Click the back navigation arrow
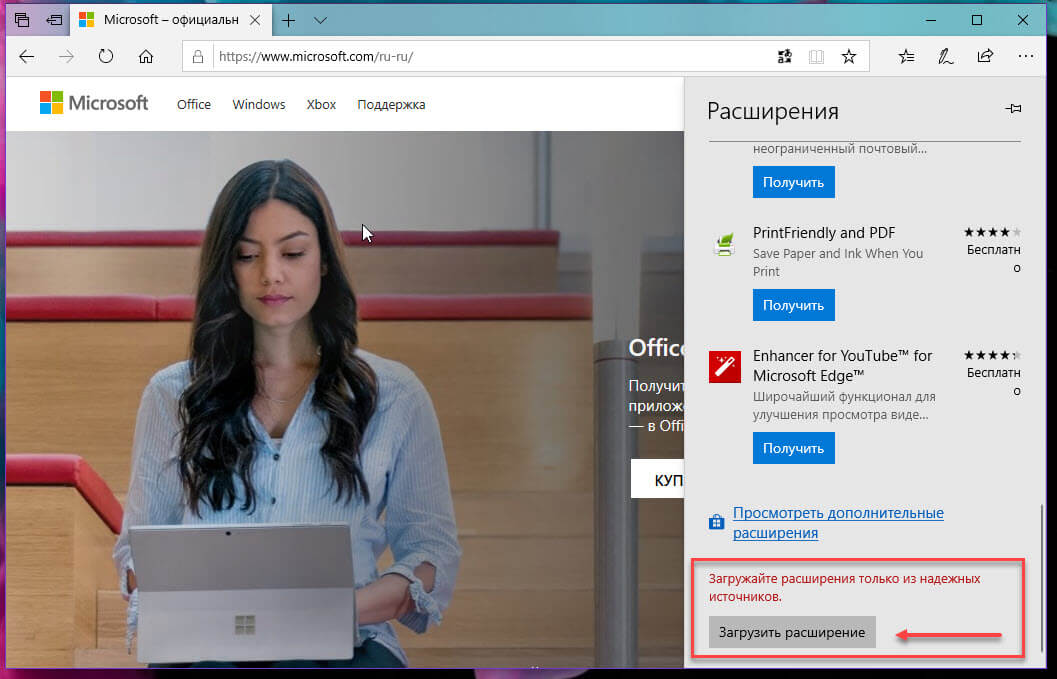The width and height of the screenshot is (1057, 679). [x=26, y=57]
